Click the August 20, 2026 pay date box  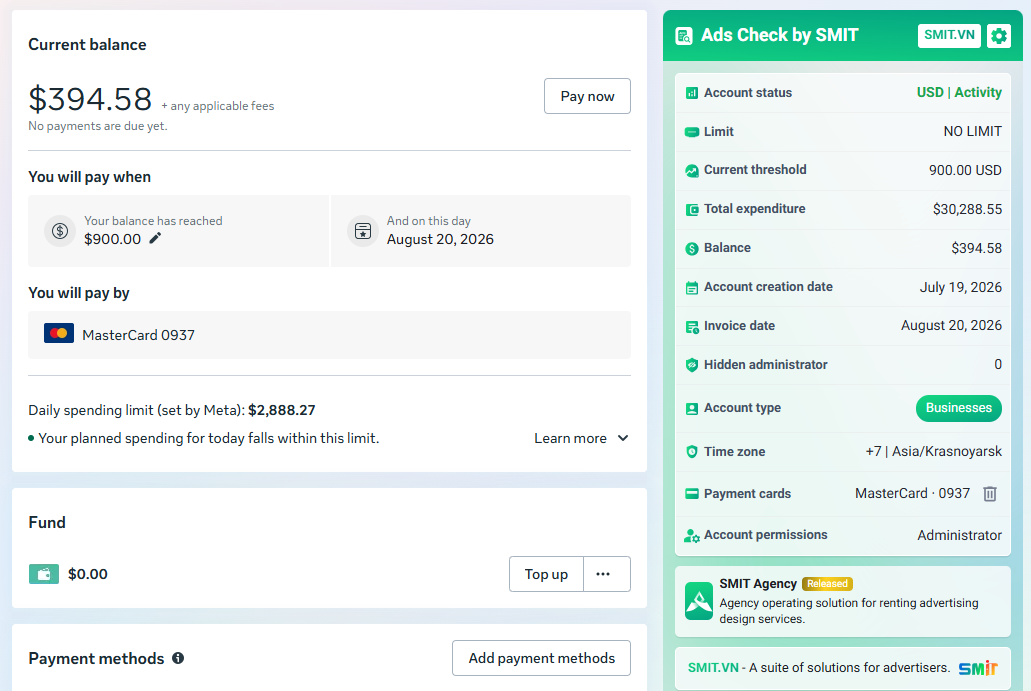(481, 231)
